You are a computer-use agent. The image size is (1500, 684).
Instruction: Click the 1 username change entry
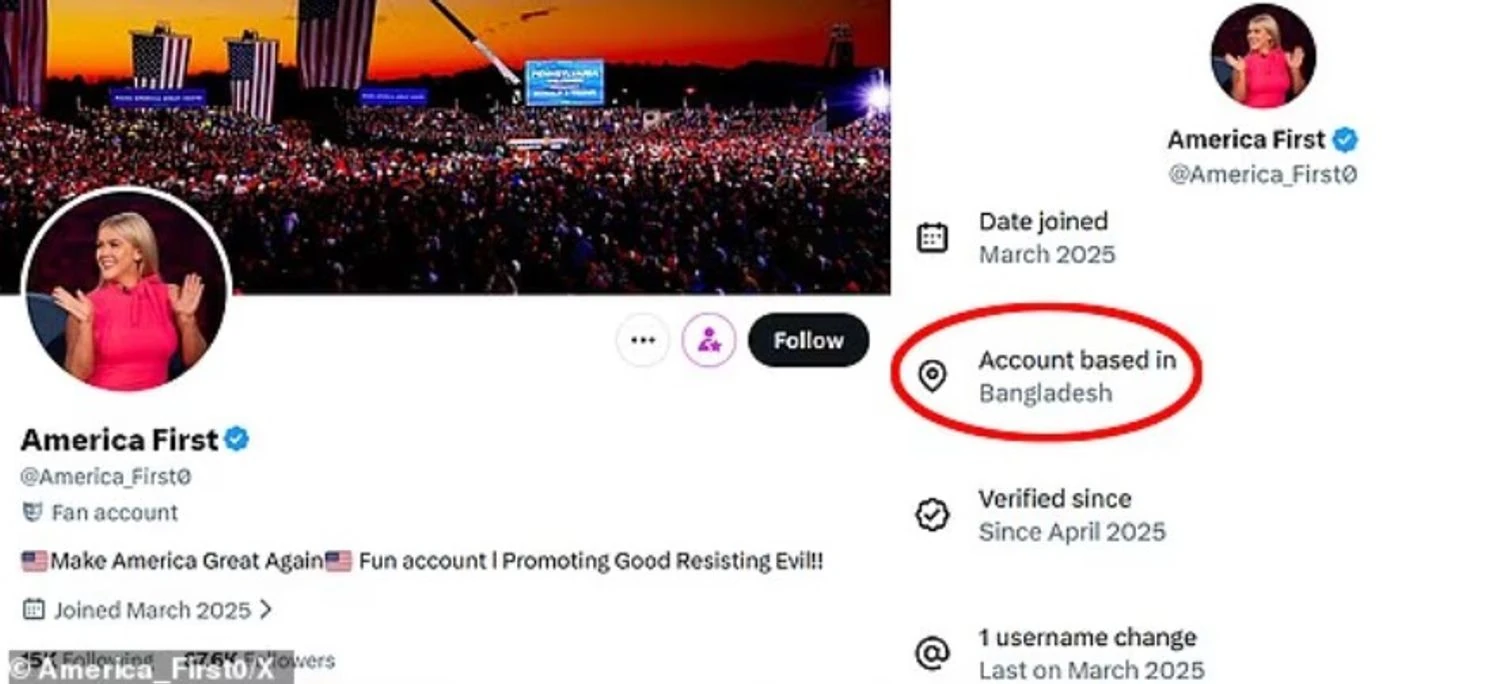(1087, 653)
